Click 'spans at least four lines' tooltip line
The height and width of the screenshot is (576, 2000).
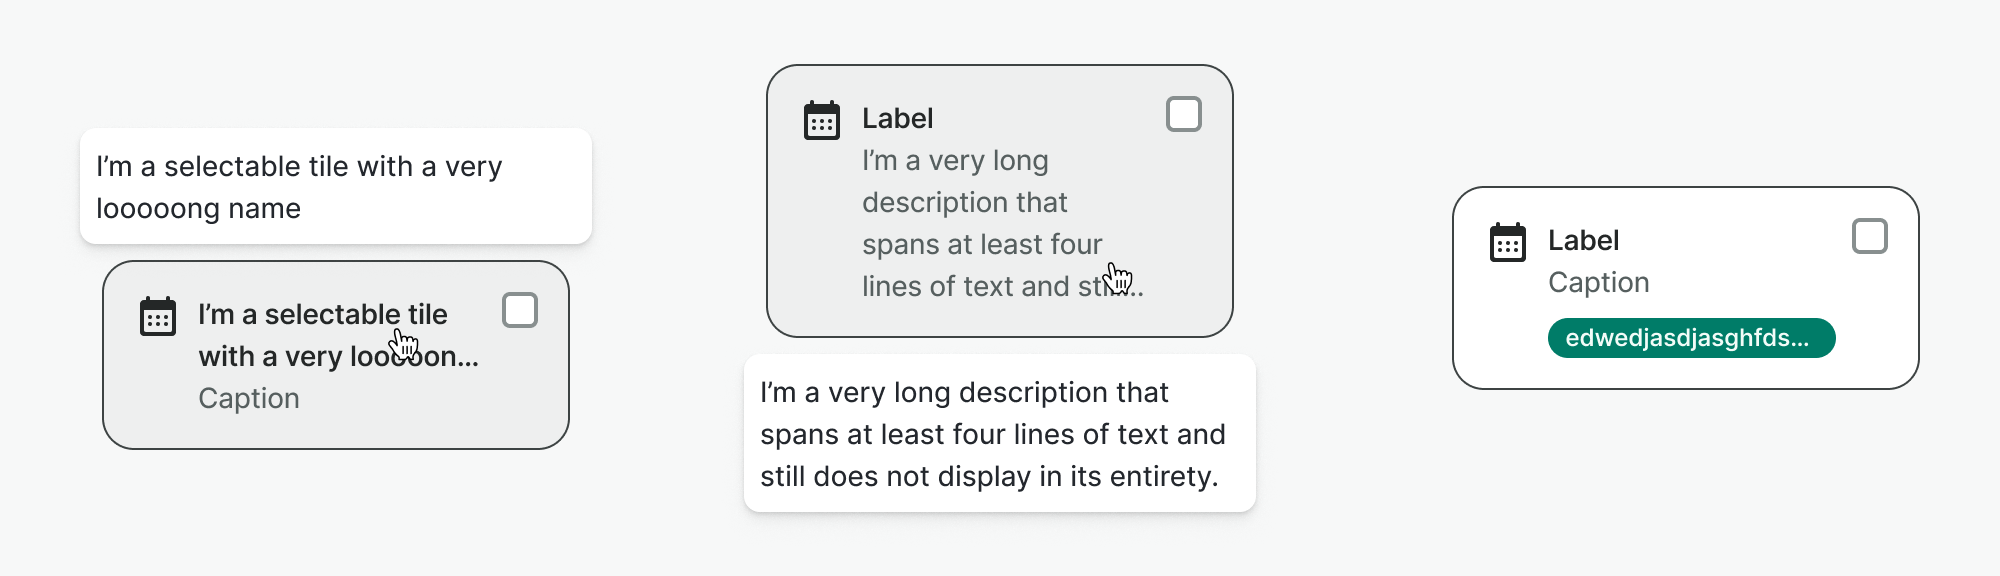tap(992, 434)
